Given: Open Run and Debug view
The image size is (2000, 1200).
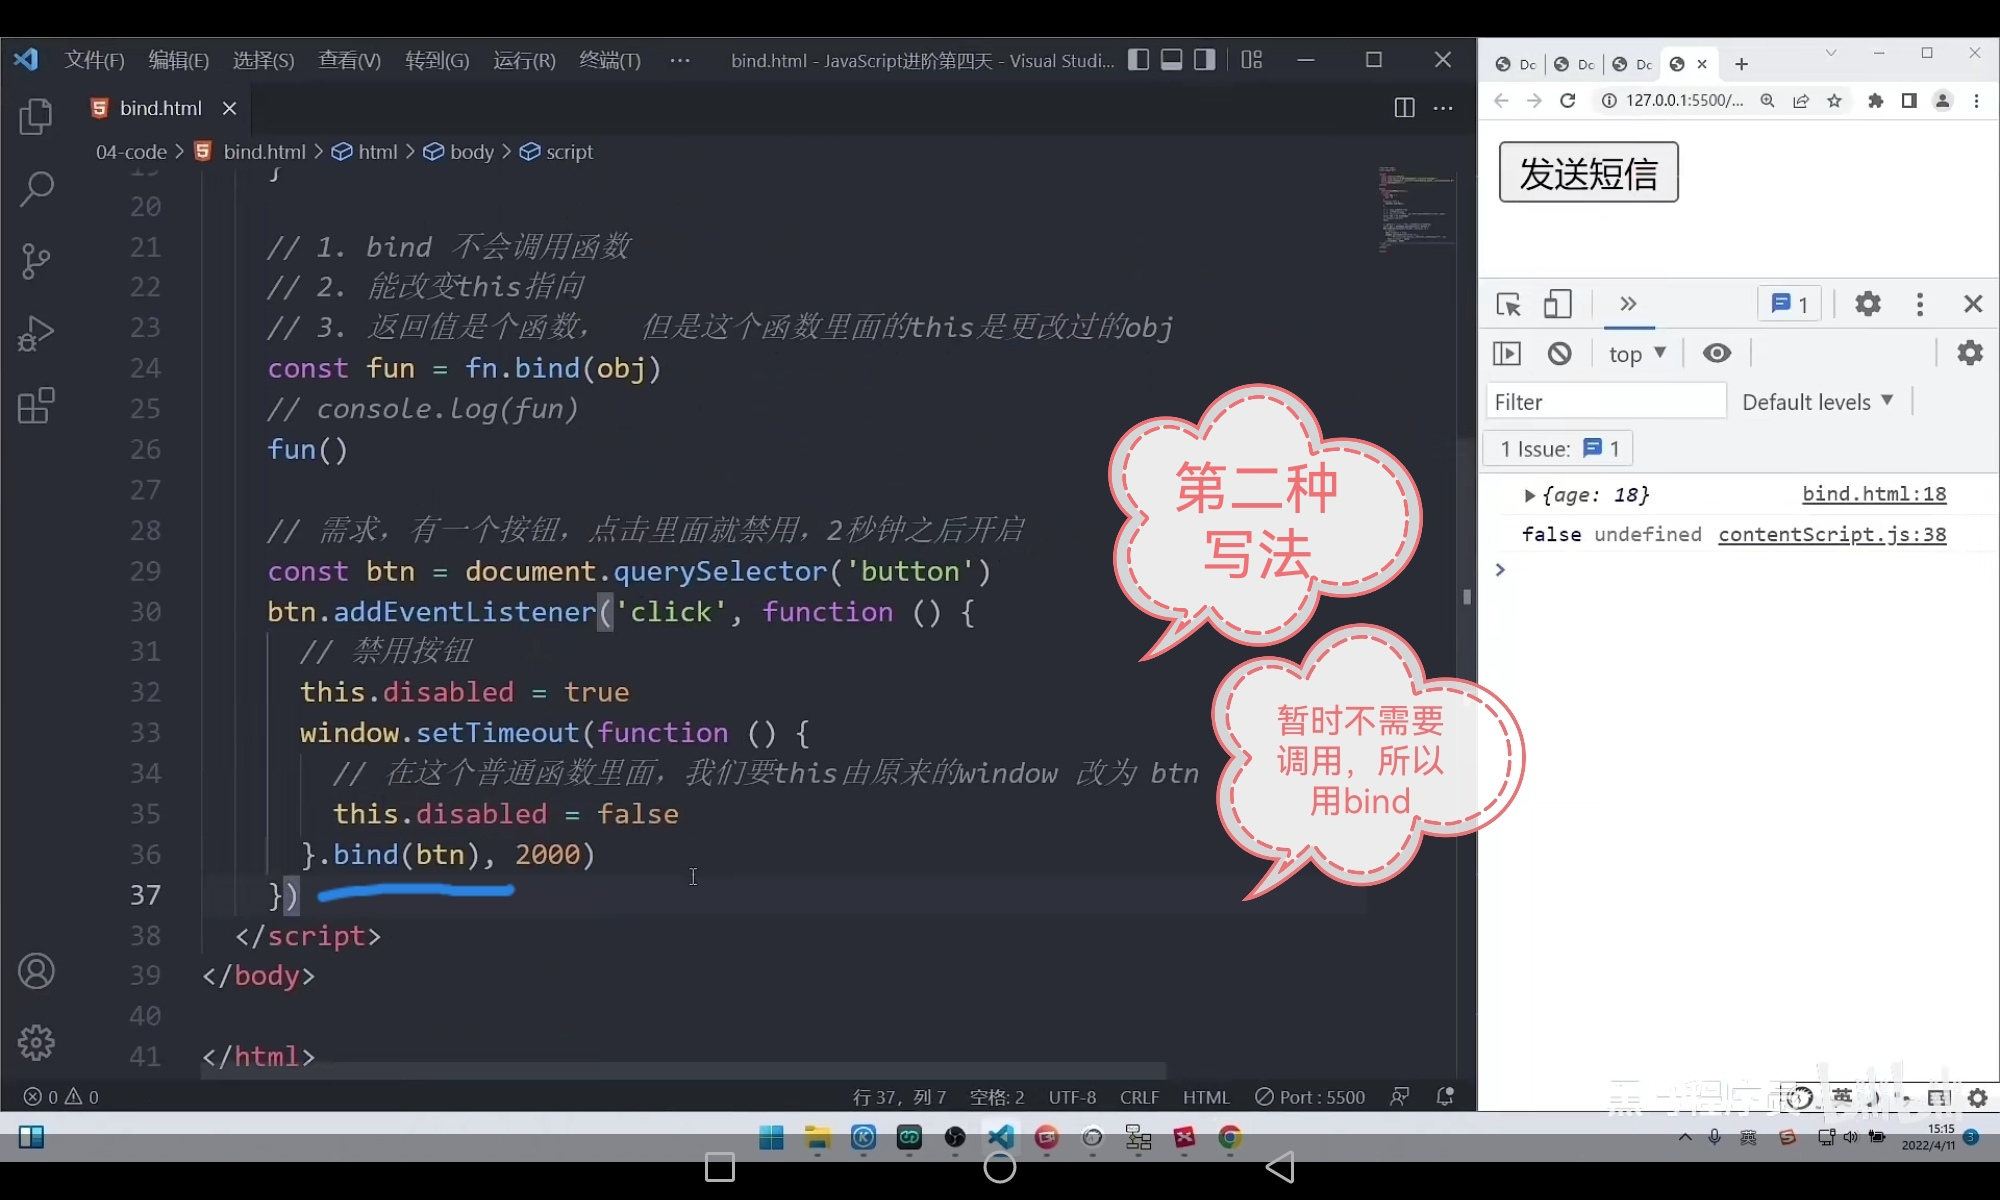Looking at the screenshot, I should (x=36, y=333).
